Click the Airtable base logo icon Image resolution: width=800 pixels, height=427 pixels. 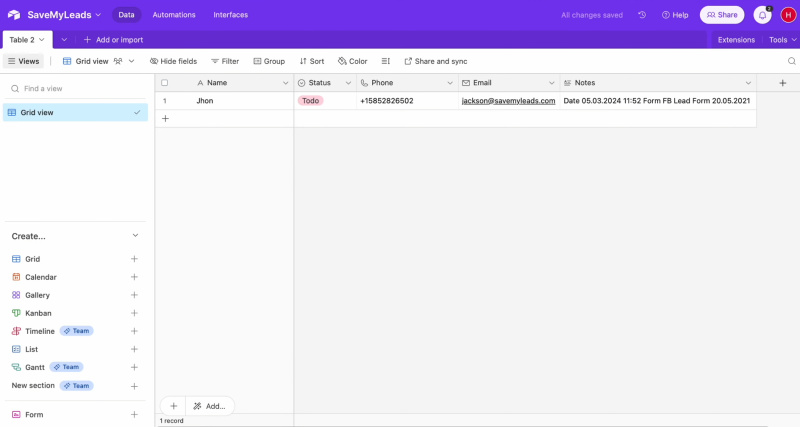(14, 15)
